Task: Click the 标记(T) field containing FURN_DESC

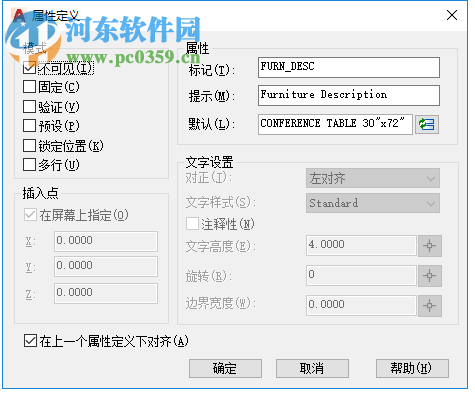Action: (x=349, y=67)
